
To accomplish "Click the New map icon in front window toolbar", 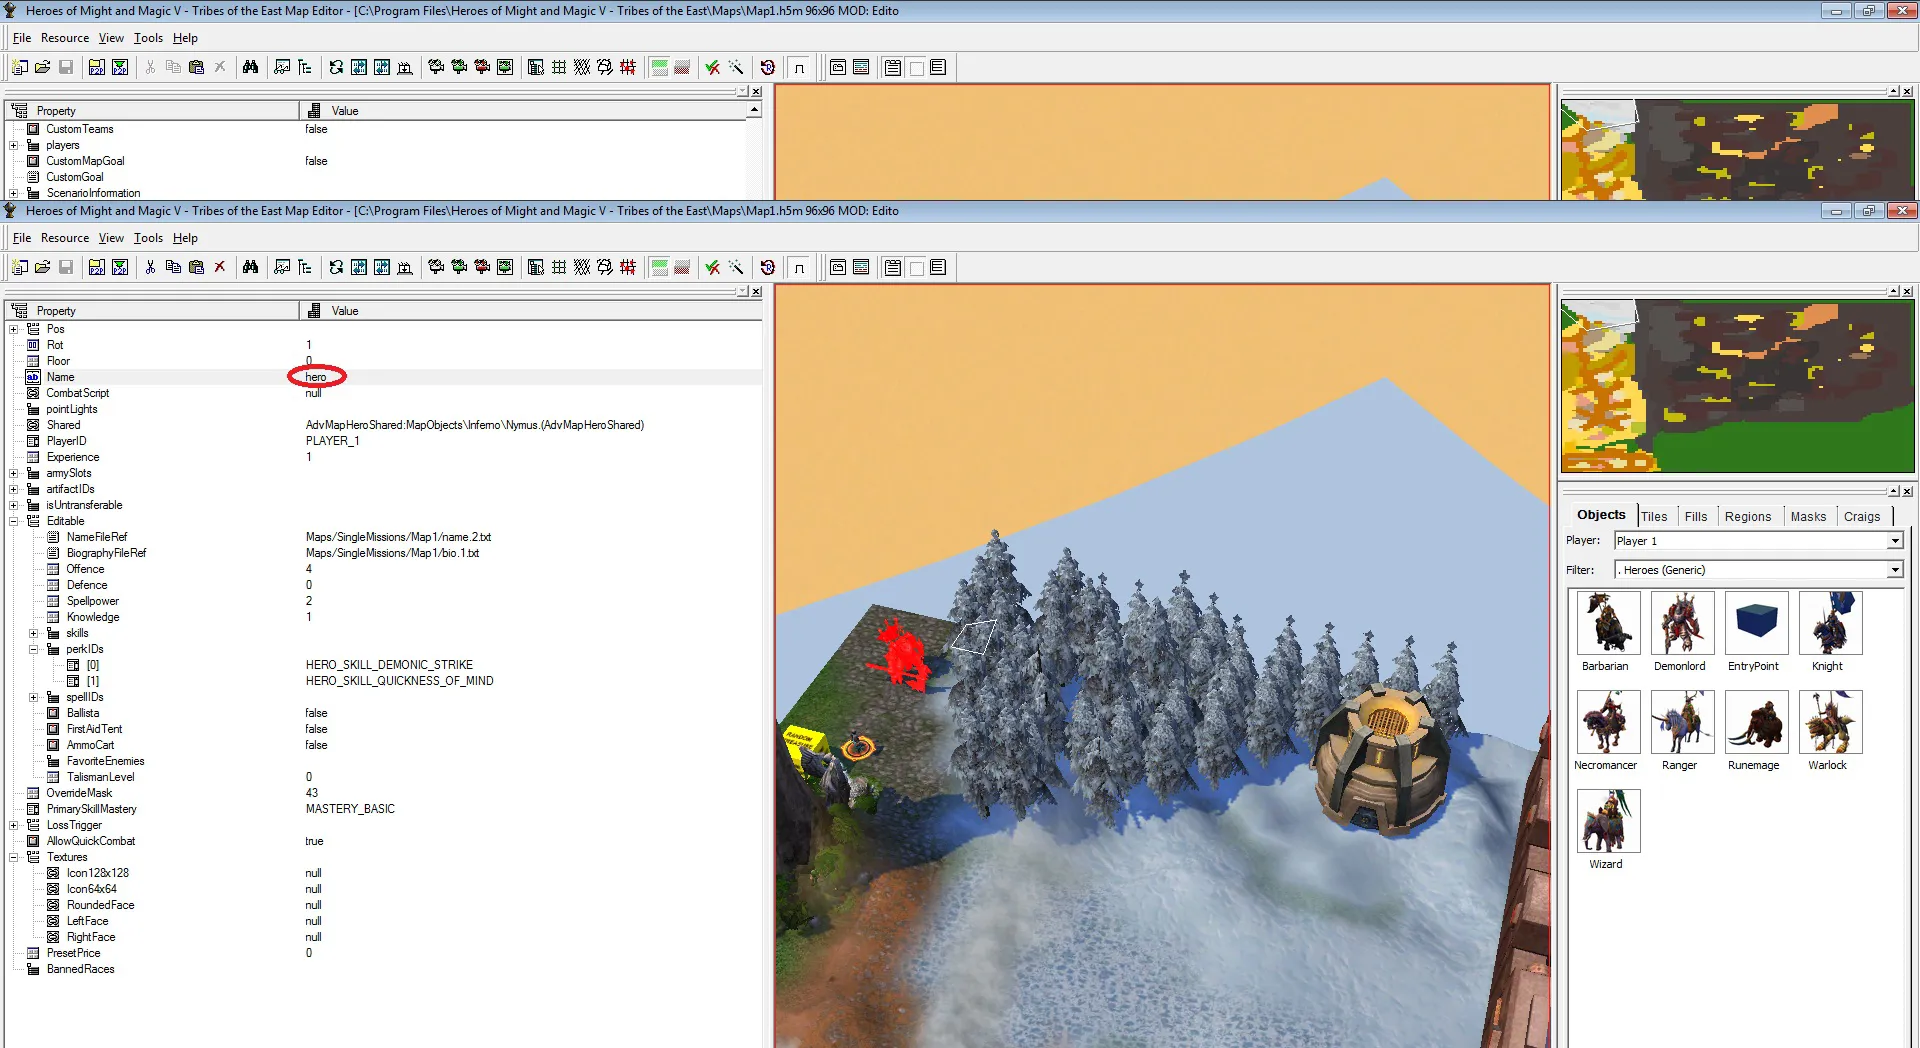I will click(x=19, y=267).
